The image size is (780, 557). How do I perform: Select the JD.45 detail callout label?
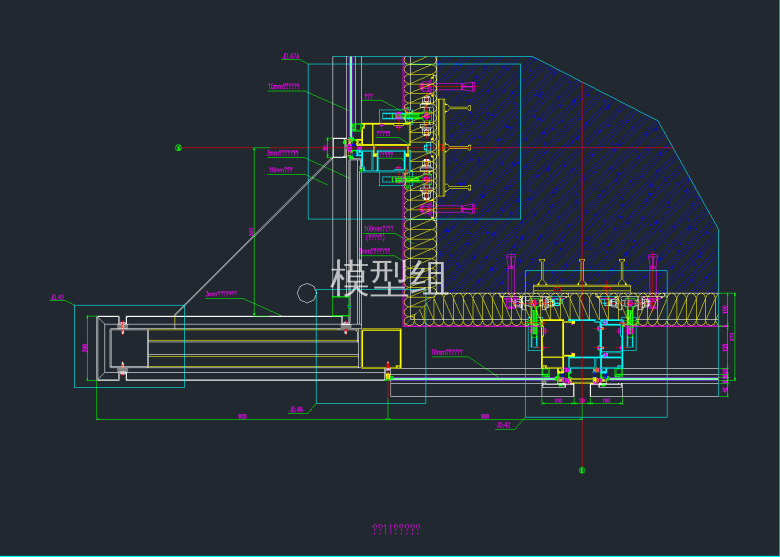(57, 297)
